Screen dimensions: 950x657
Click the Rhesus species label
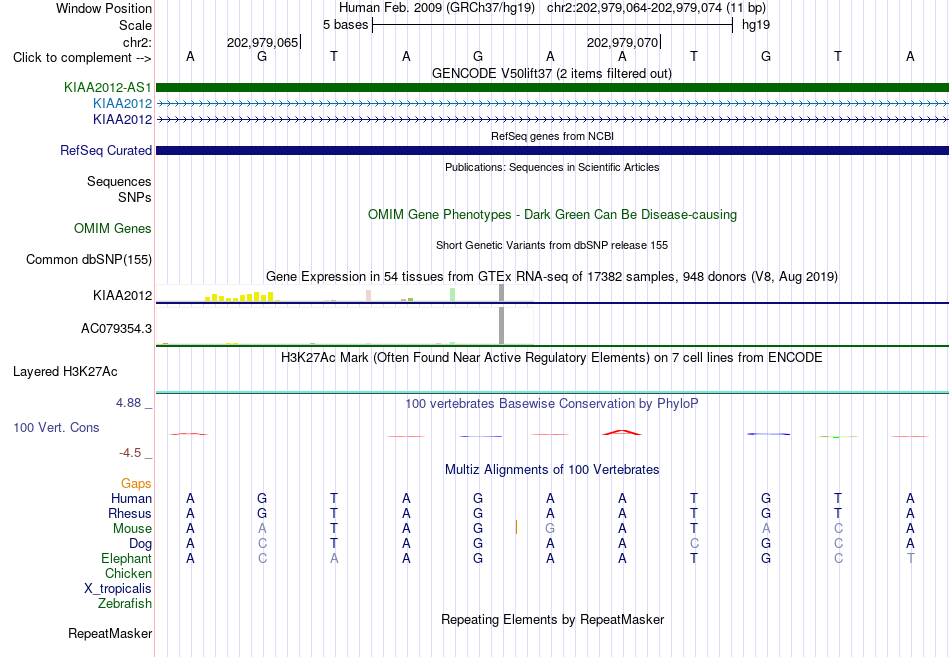tap(130, 513)
